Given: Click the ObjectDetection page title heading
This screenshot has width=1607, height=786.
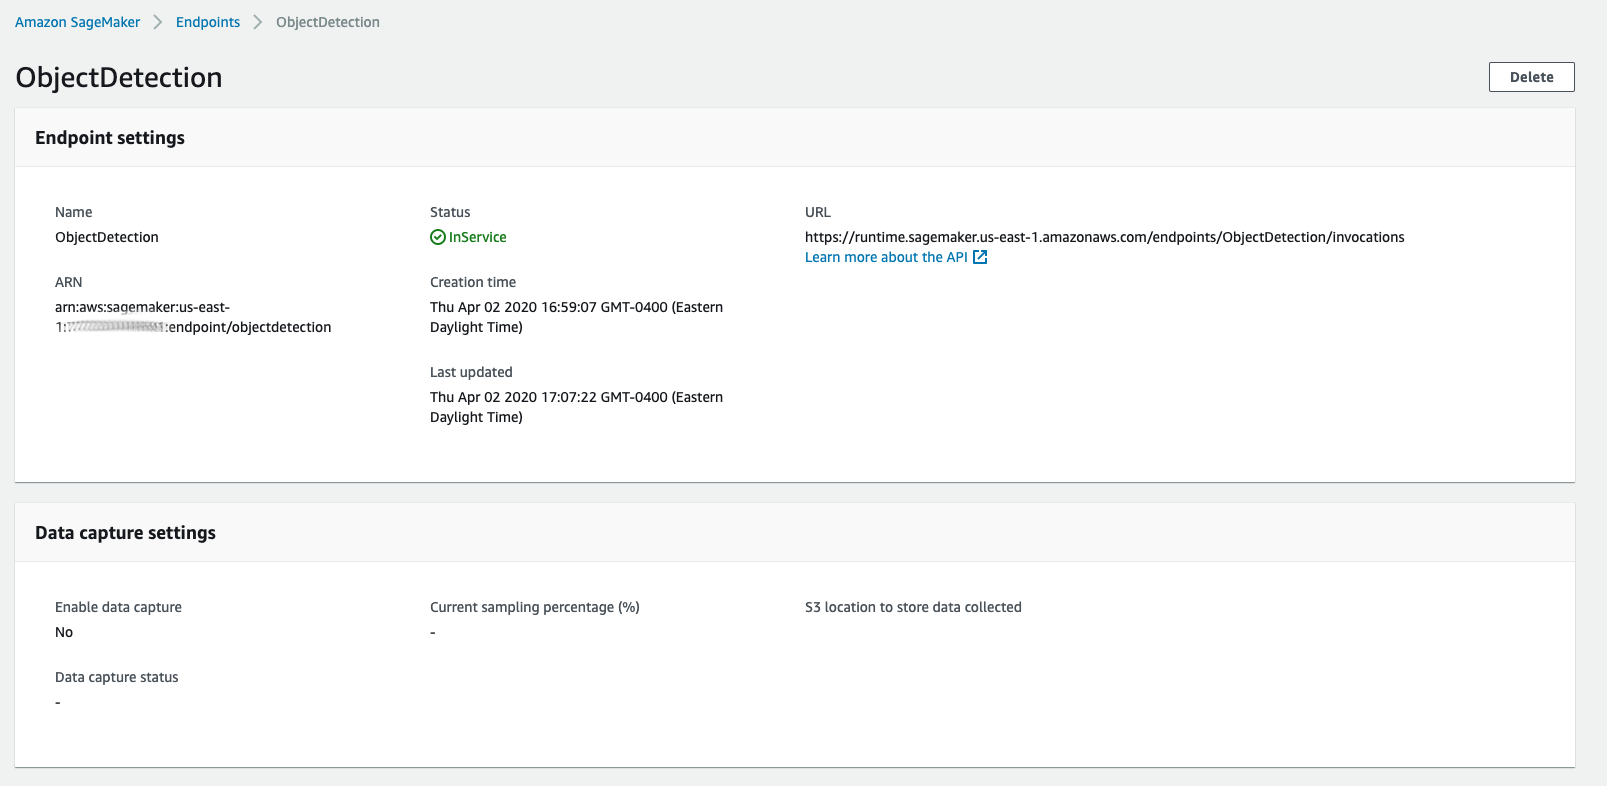Looking at the screenshot, I should click(x=119, y=77).
